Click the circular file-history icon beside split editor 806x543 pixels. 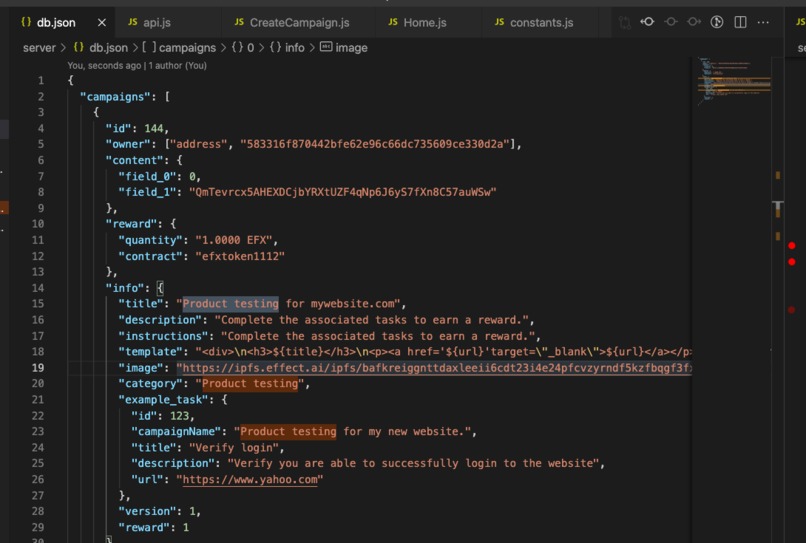coord(717,22)
